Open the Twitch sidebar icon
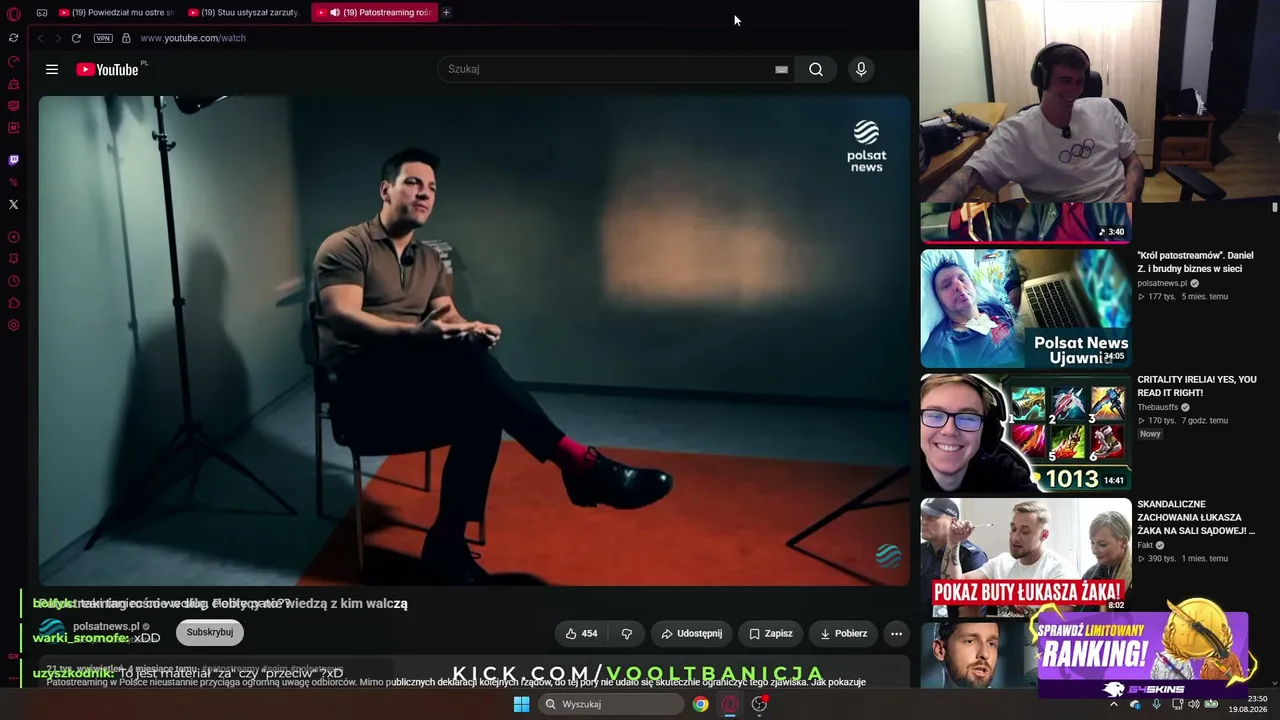Viewport: 1280px width, 720px height. click(13, 160)
